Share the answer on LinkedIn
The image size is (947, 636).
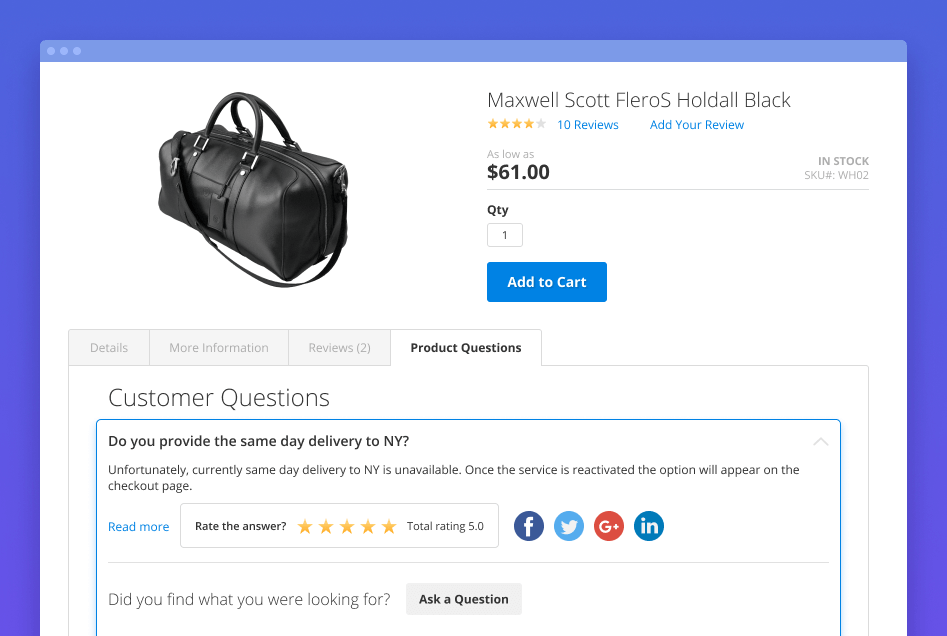click(x=648, y=525)
